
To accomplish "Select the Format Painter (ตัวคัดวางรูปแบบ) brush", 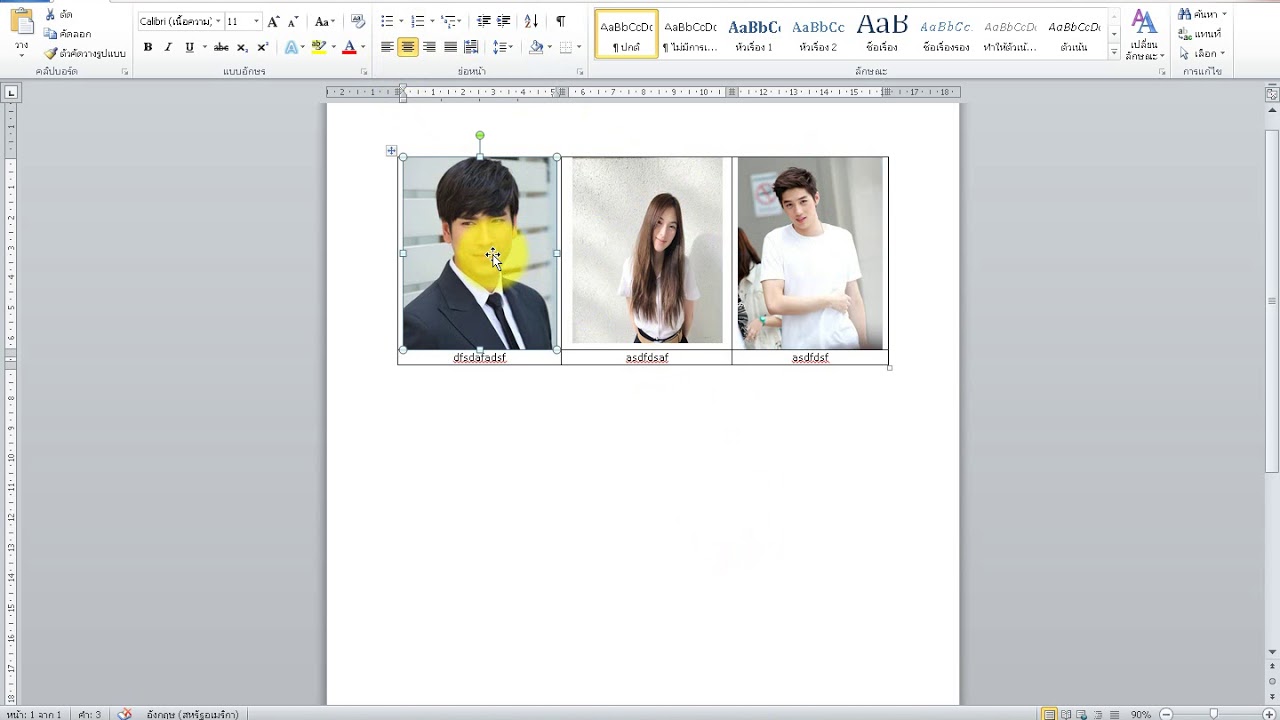I will 50,53.
